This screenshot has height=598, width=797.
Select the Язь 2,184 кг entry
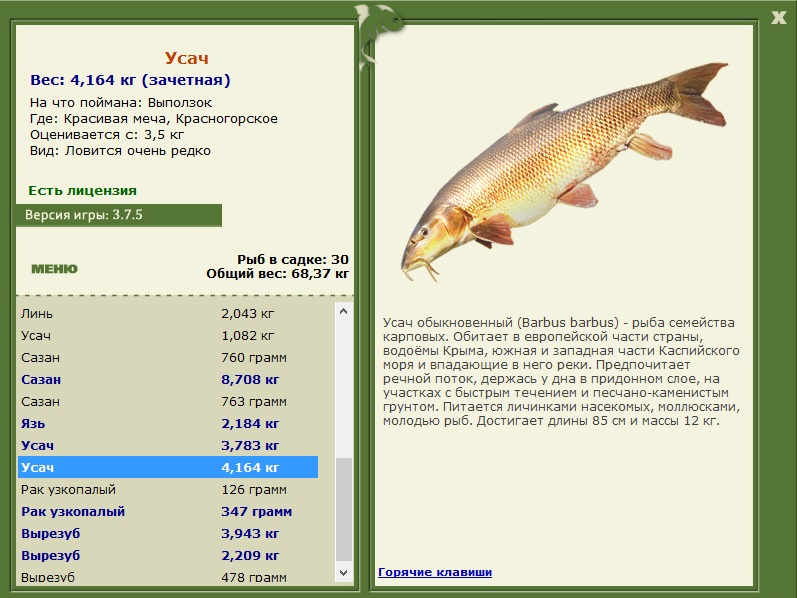(168, 423)
